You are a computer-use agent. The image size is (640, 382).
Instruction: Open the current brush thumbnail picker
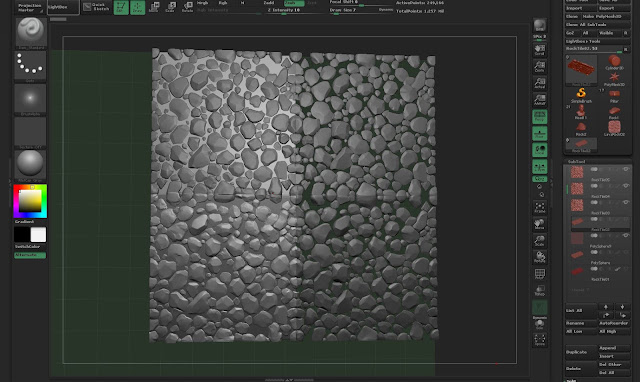click(31, 32)
